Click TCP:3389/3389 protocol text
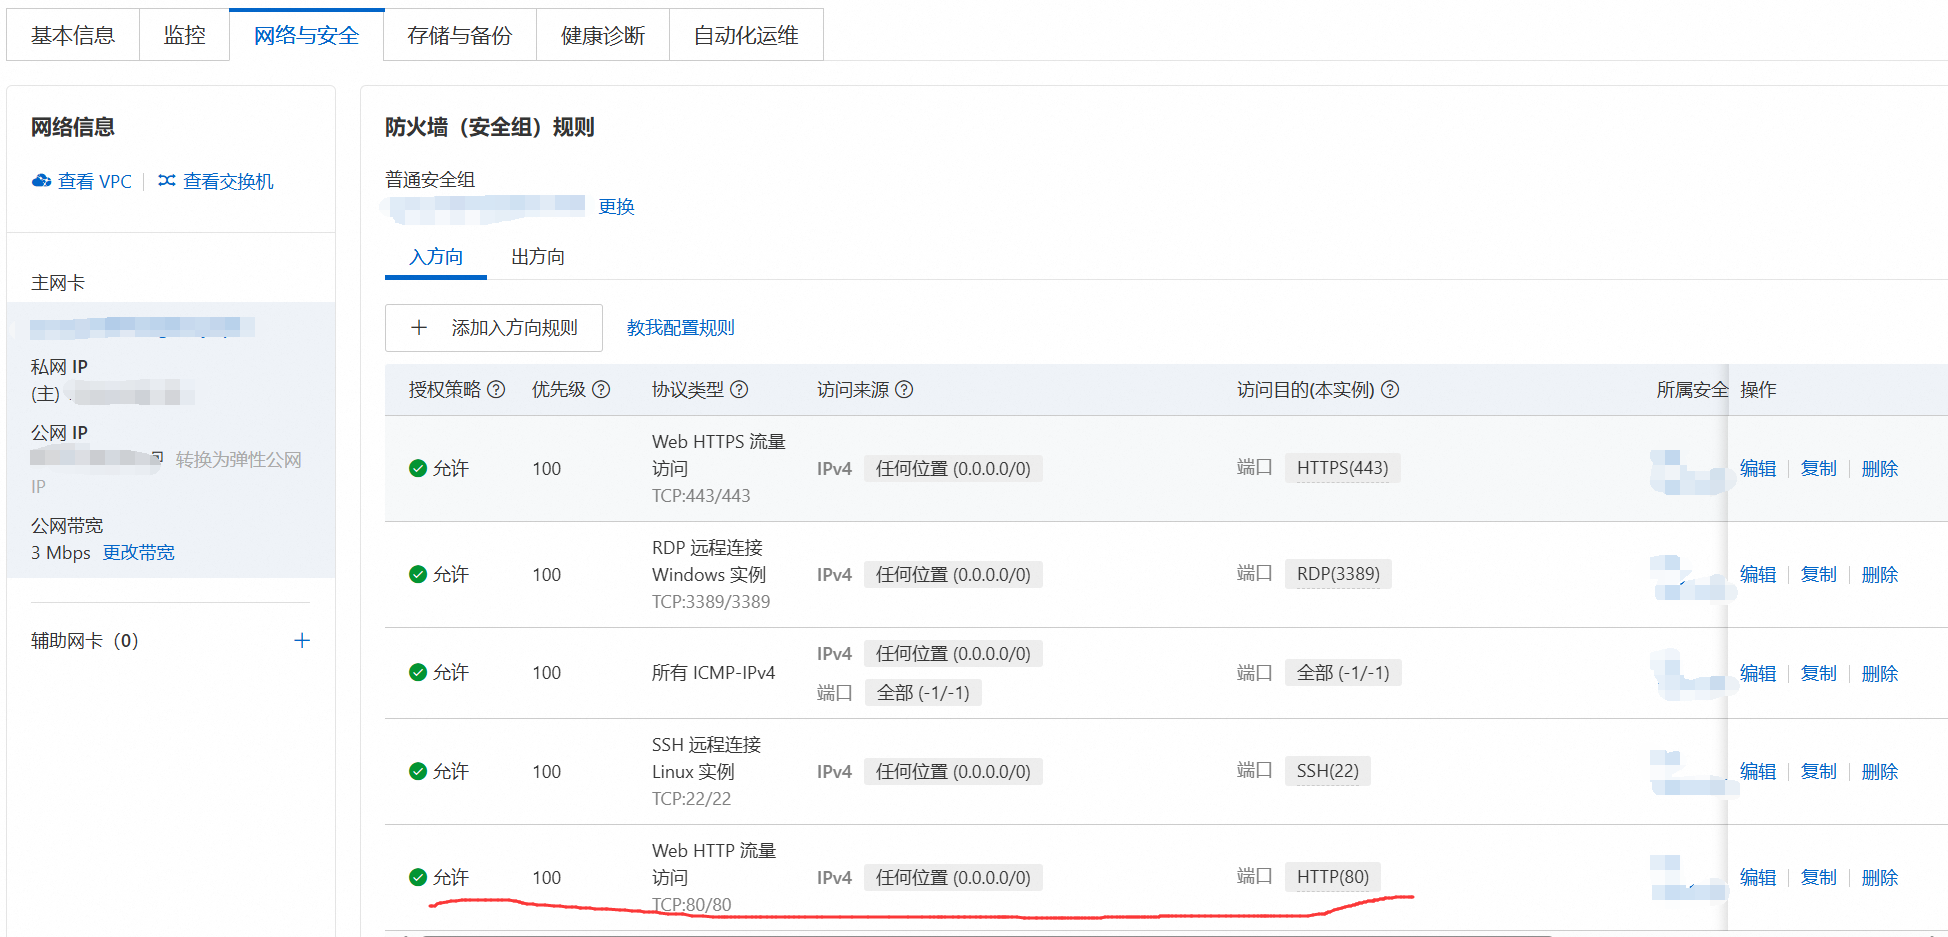This screenshot has height=937, width=1948. tap(711, 601)
